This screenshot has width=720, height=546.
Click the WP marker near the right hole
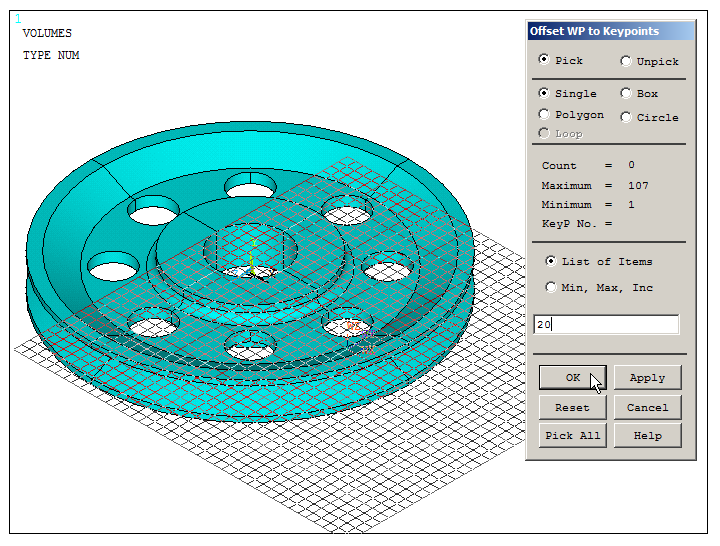355,325
